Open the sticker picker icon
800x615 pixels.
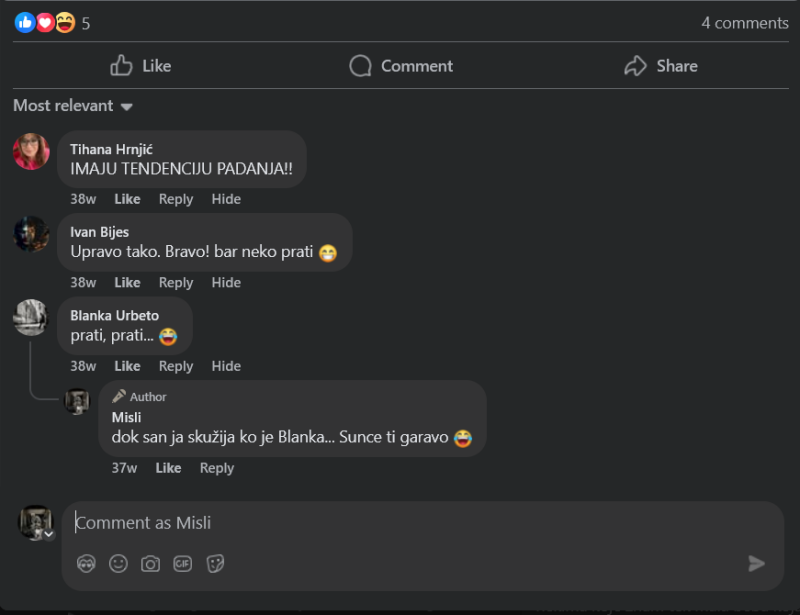tap(215, 563)
